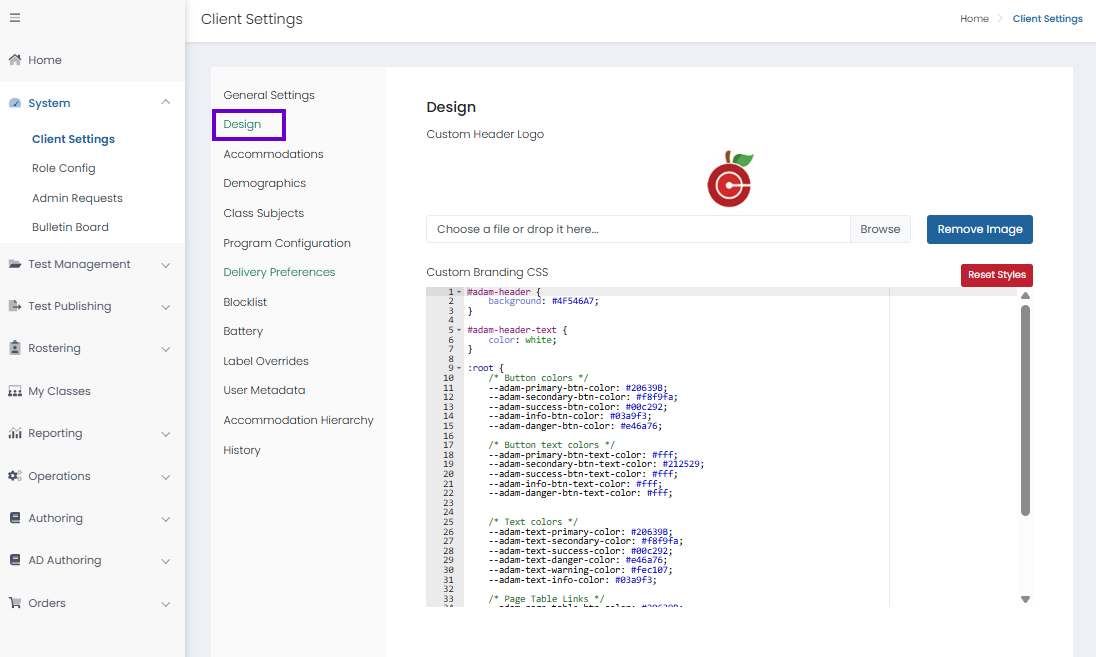
Task: Open Demographics settings
Action: 264,183
